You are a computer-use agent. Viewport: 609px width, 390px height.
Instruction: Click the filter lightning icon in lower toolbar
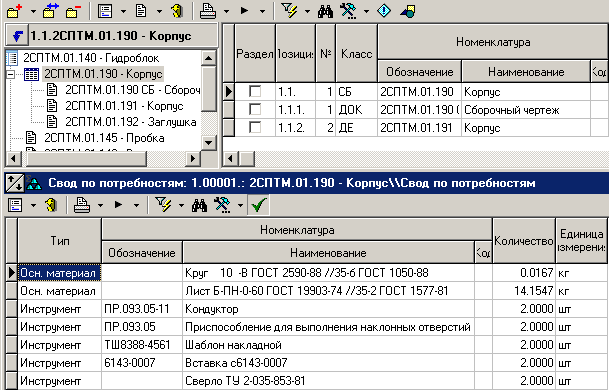163,205
